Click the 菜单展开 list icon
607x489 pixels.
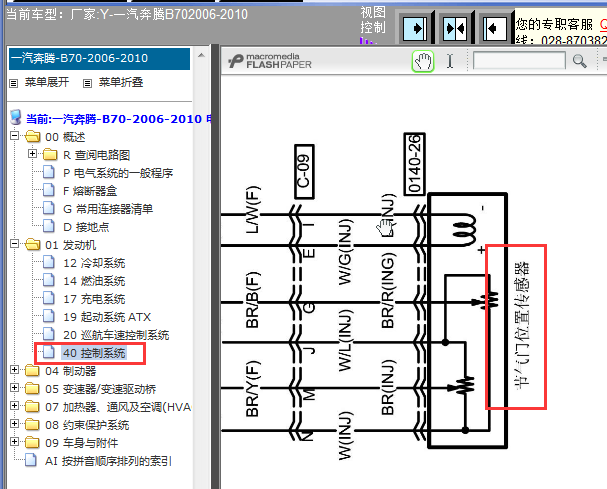point(14,83)
